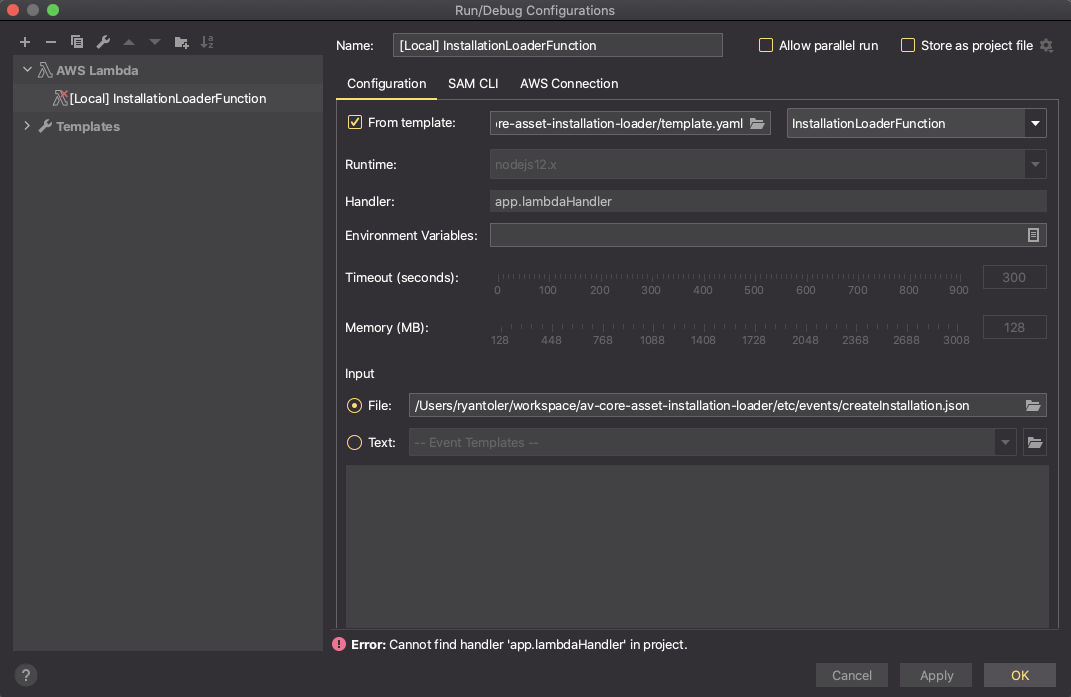Click the empty event text area
Image resolution: width=1071 pixels, height=697 pixels.
pyautogui.click(x=697, y=546)
